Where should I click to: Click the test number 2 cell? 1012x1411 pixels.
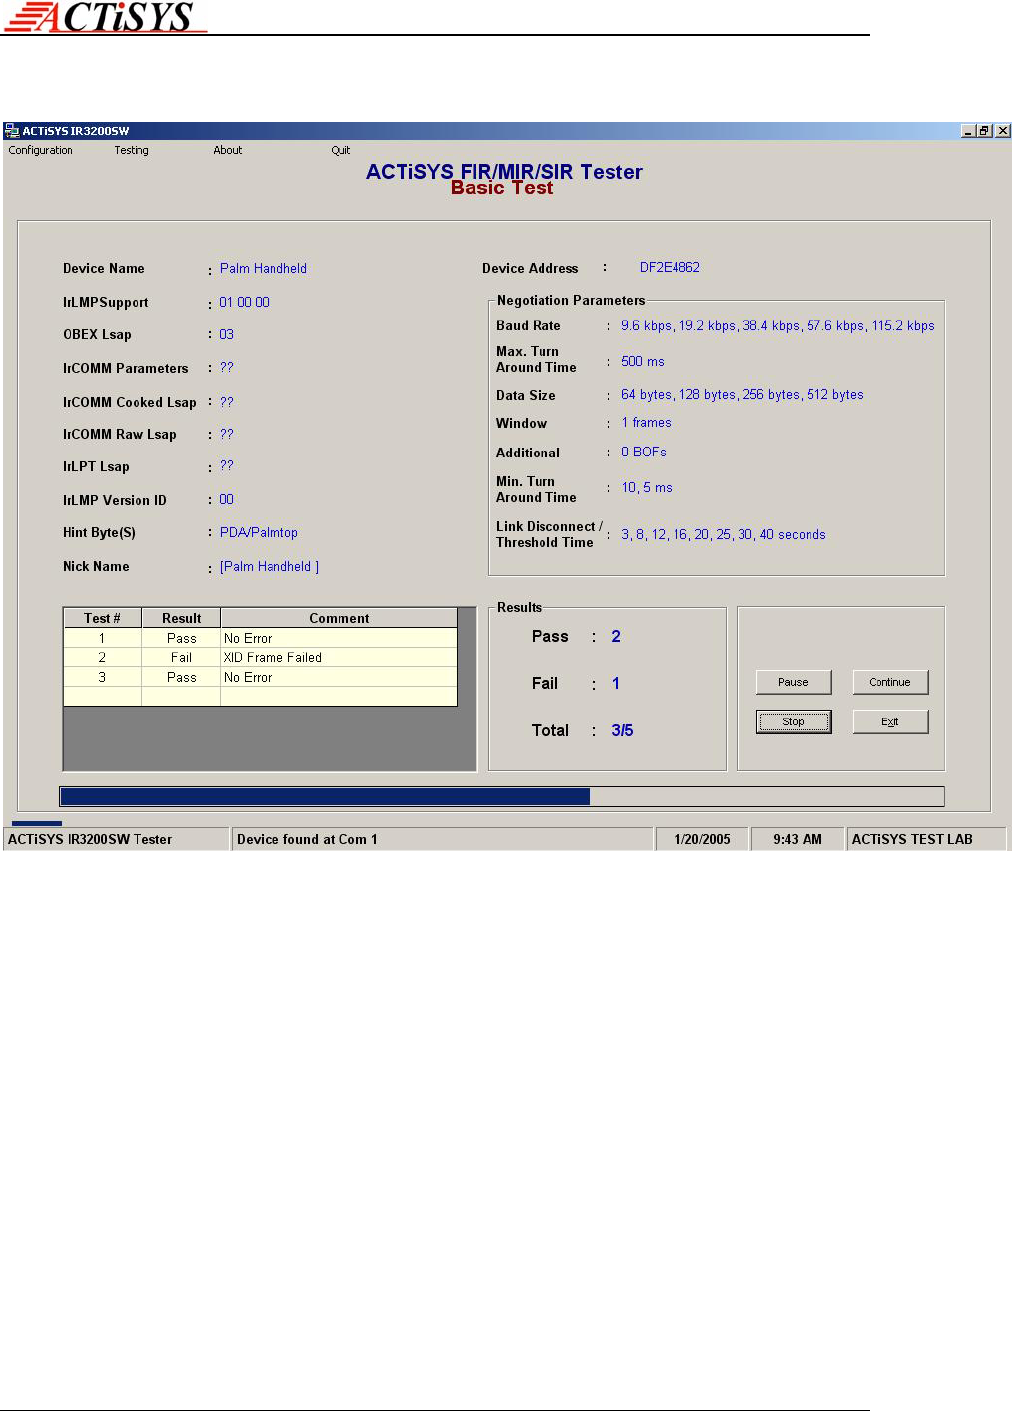[102, 657]
